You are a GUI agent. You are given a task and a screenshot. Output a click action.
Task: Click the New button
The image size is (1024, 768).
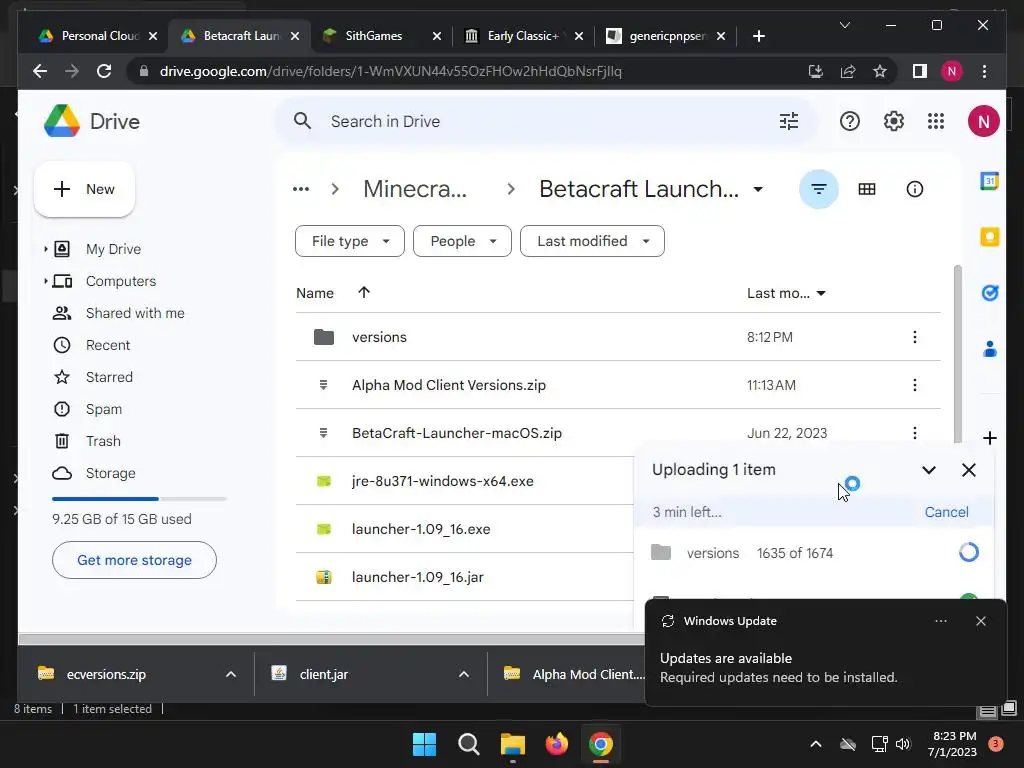84,189
